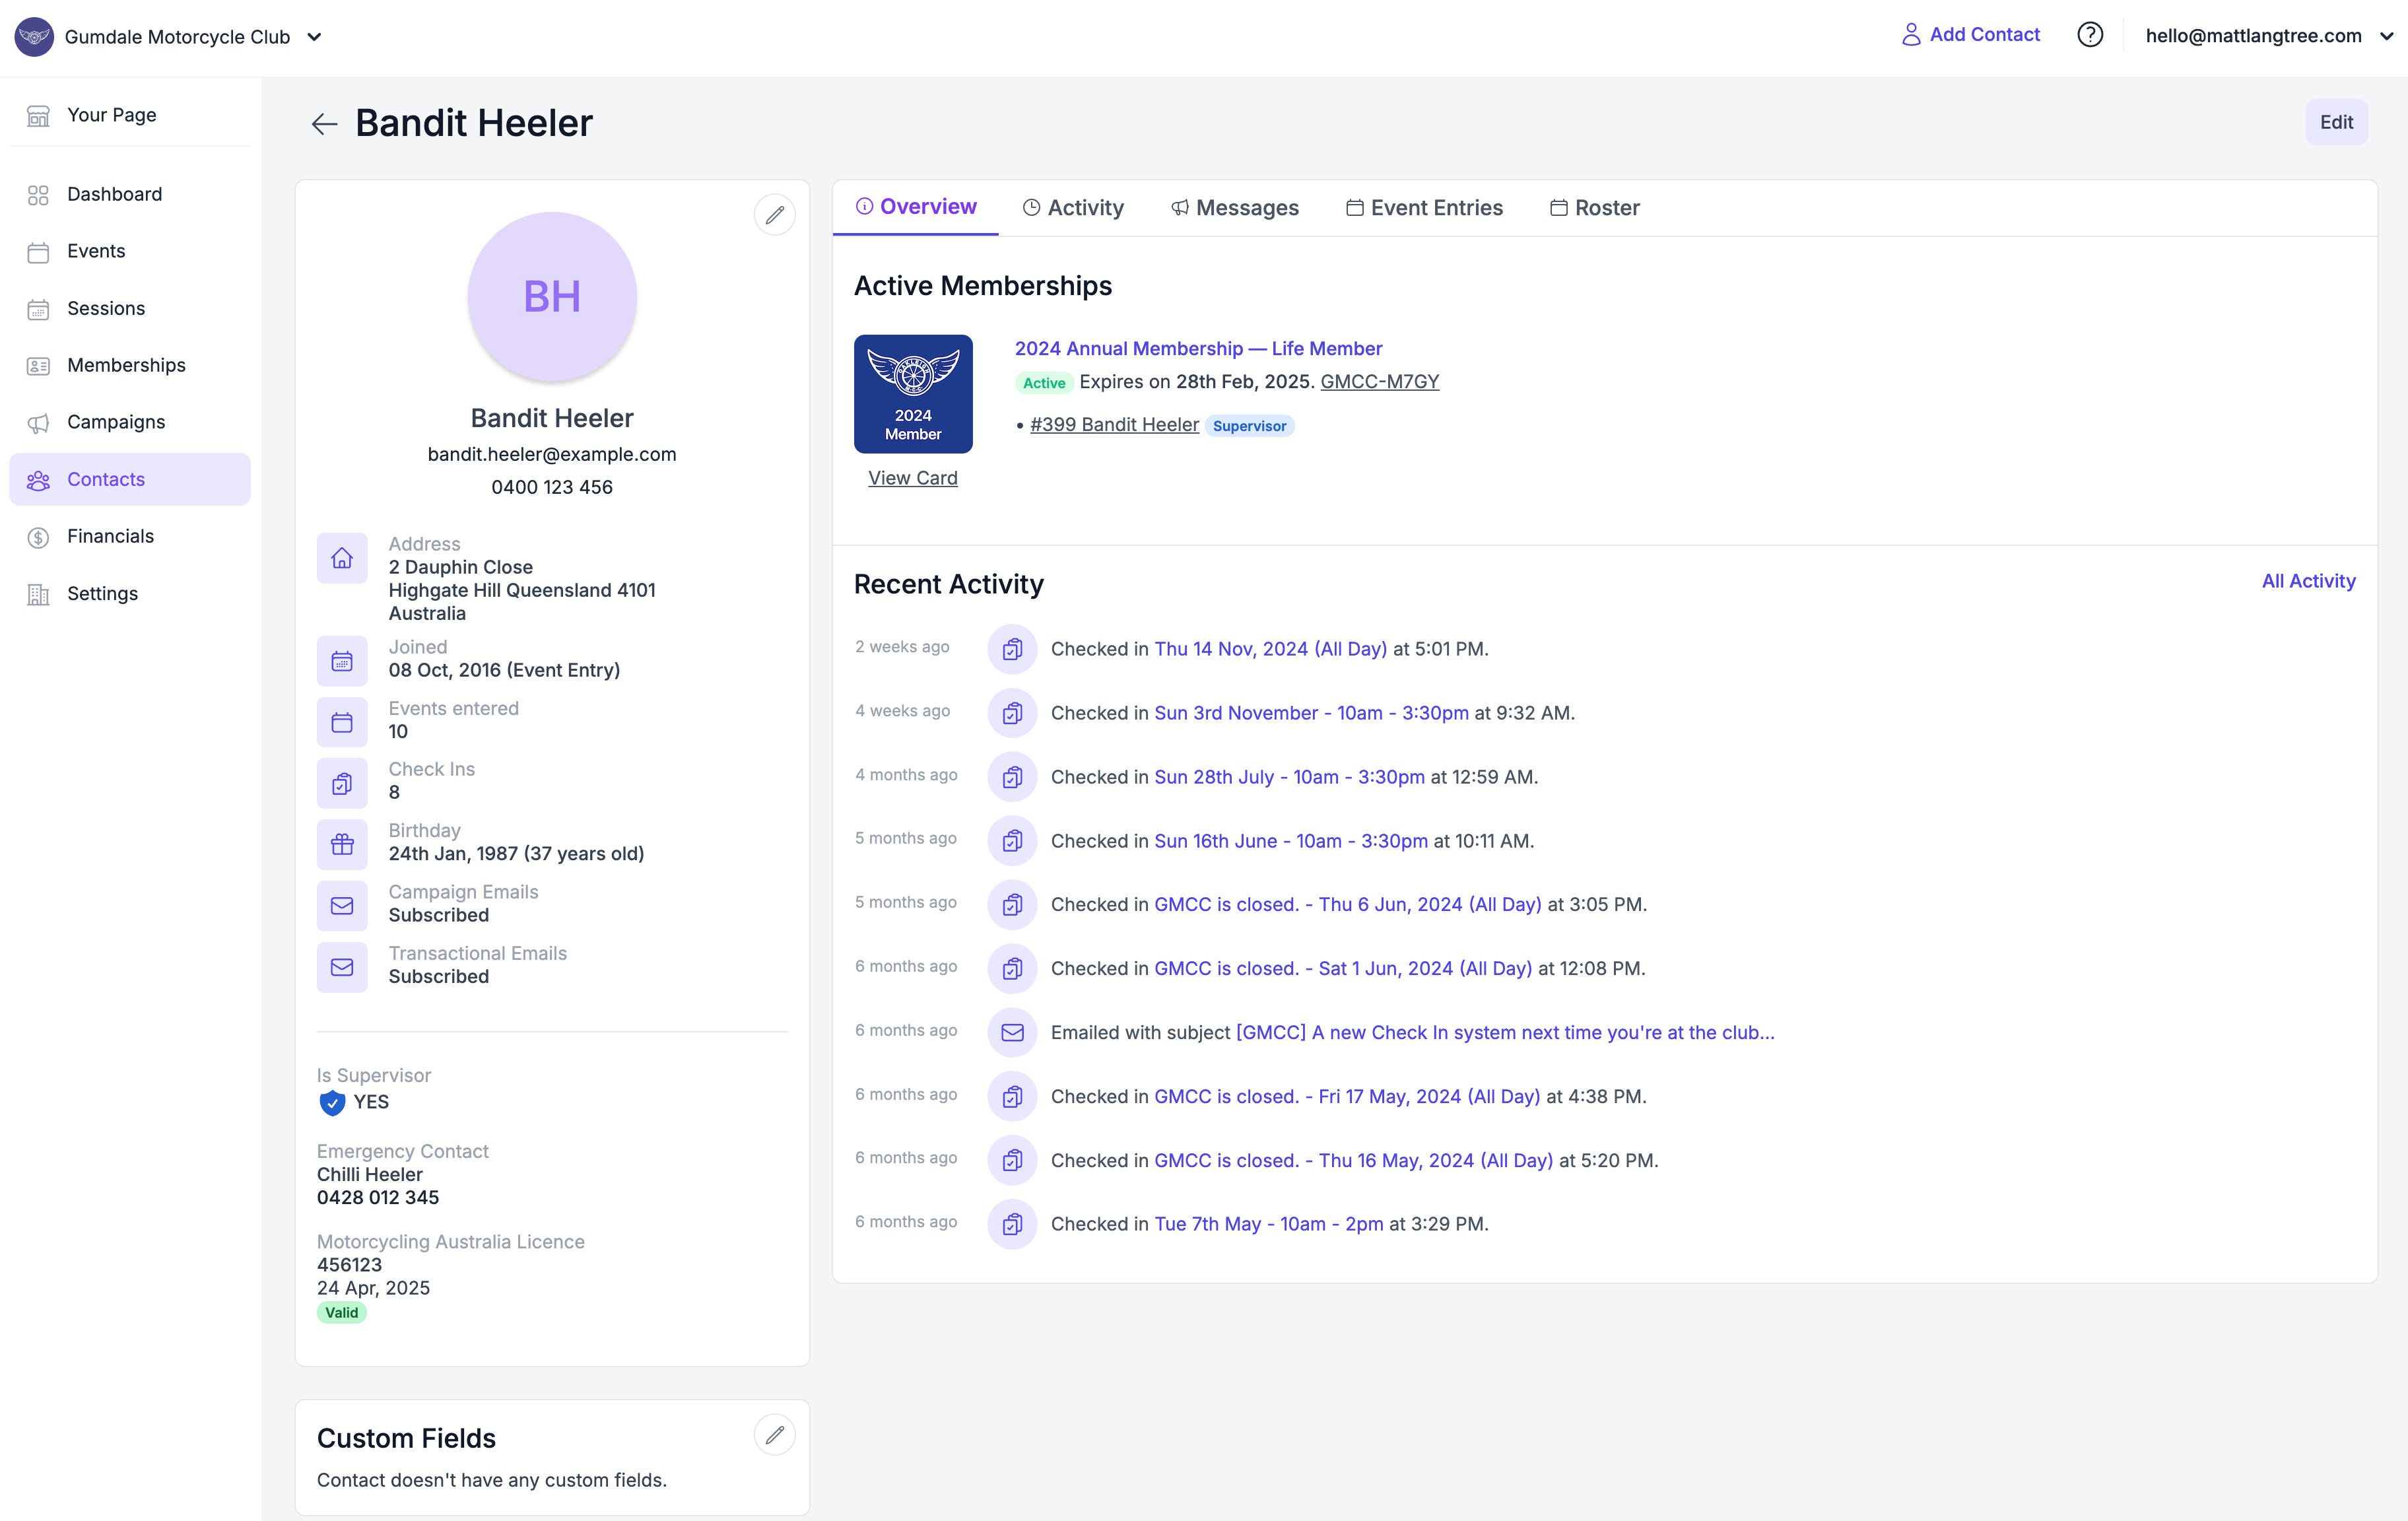Click the Campaigns megaphone icon in sidebar

38,423
